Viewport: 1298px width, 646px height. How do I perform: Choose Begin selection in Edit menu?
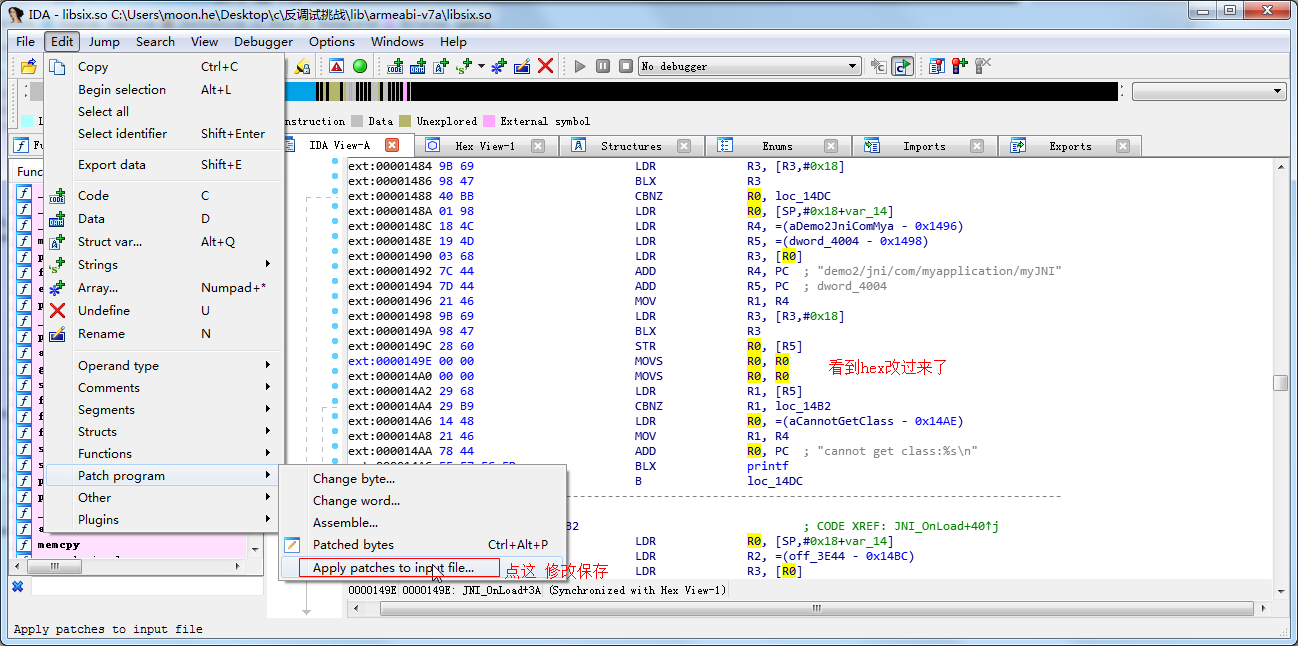pos(164,89)
